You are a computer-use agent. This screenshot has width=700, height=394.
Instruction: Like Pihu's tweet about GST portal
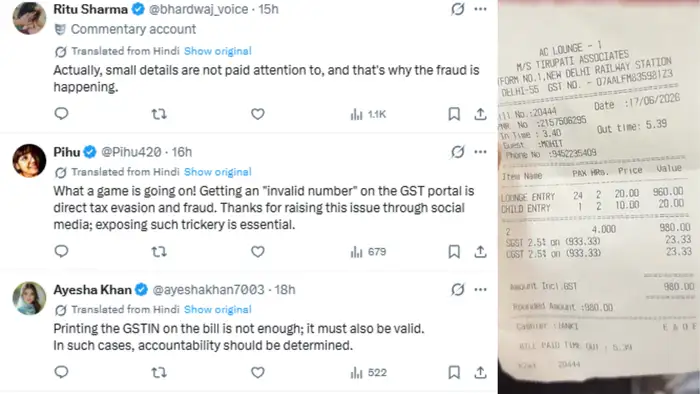pyautogui.click(x=258, y=252)
